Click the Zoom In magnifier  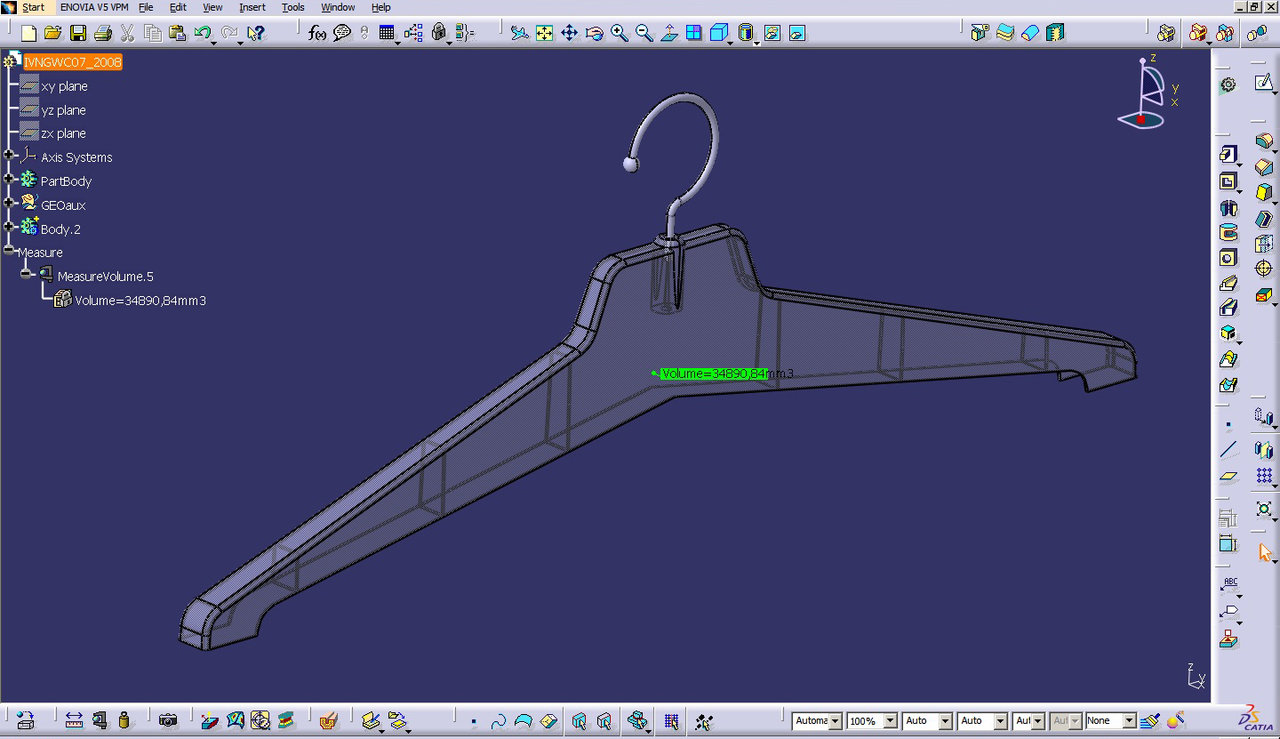[619, 33]
